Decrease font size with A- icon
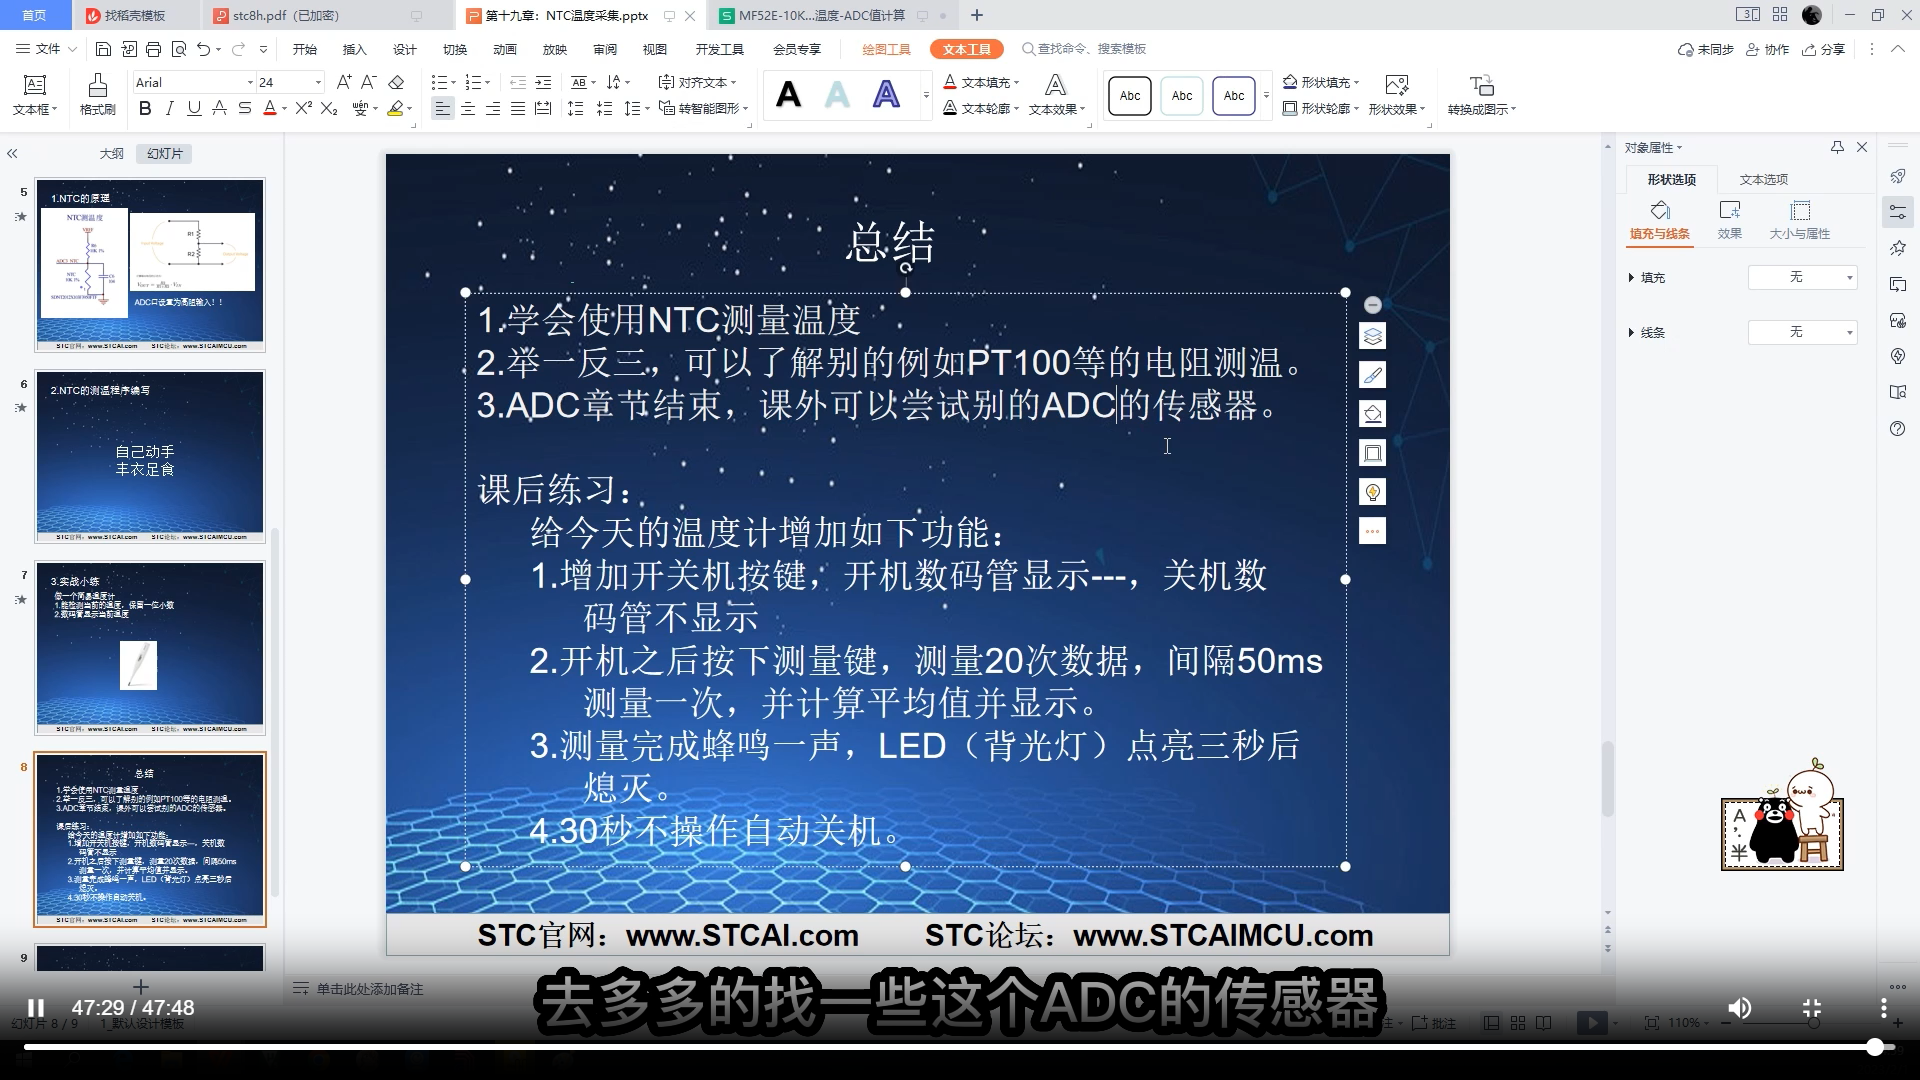Image resolution: width=1920 pixels, height=1080 pixels. coord(368,82)
